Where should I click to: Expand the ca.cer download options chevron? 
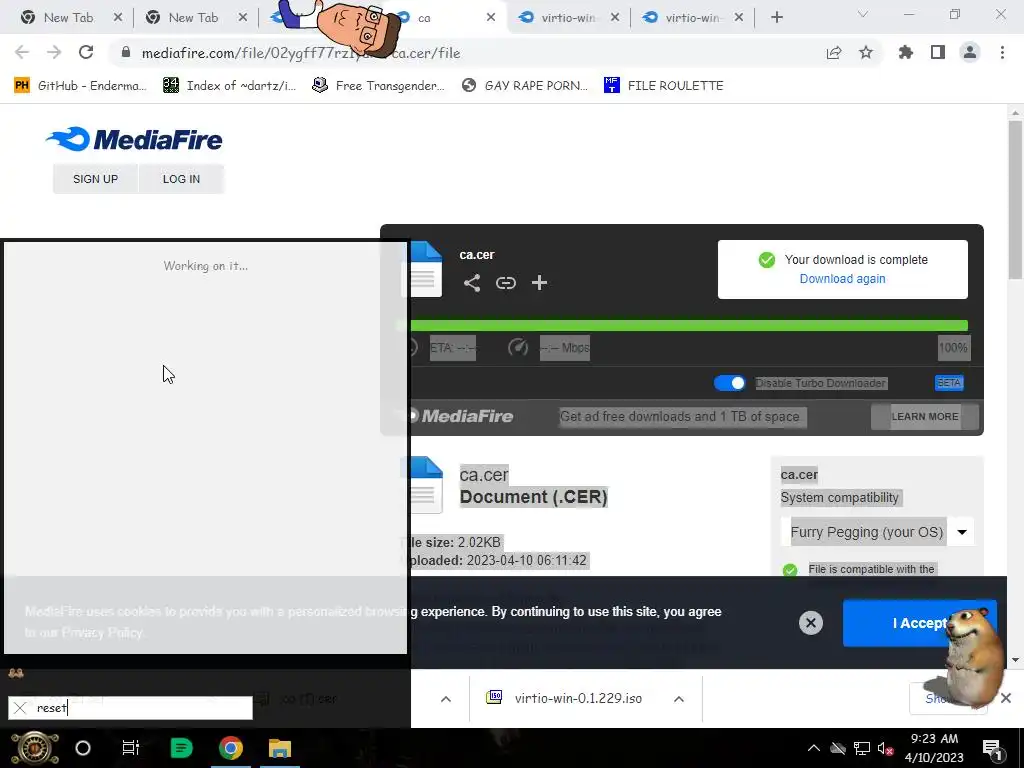445,699
